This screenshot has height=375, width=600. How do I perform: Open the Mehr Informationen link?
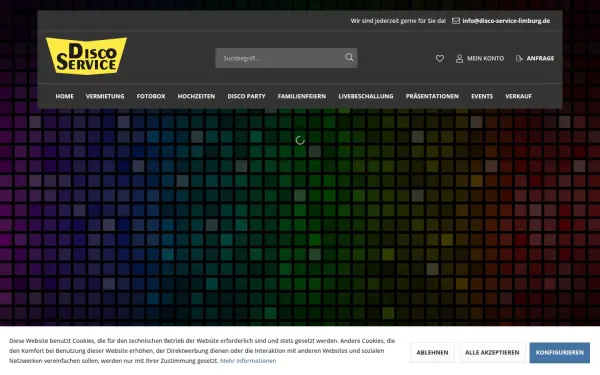coord(248,361)
